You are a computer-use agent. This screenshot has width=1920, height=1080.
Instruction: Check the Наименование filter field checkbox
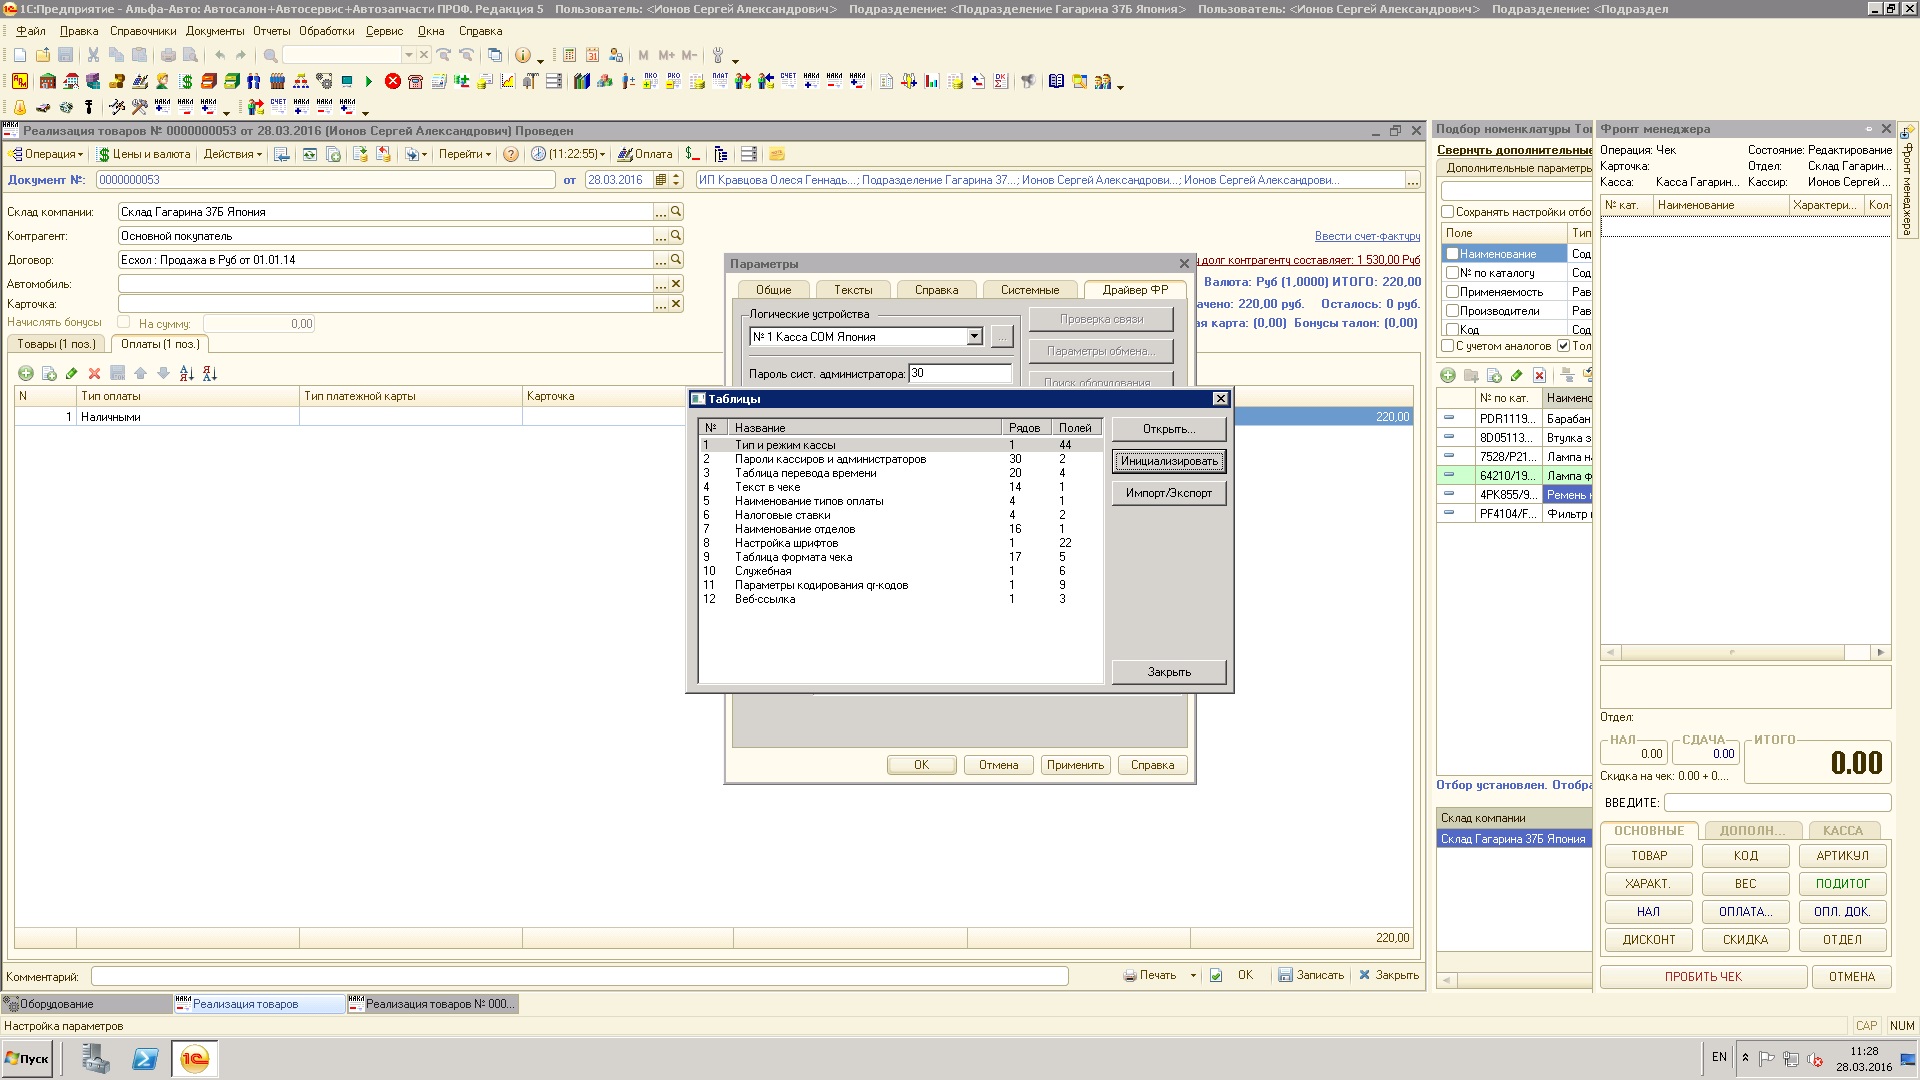[x=1452, y=254]
